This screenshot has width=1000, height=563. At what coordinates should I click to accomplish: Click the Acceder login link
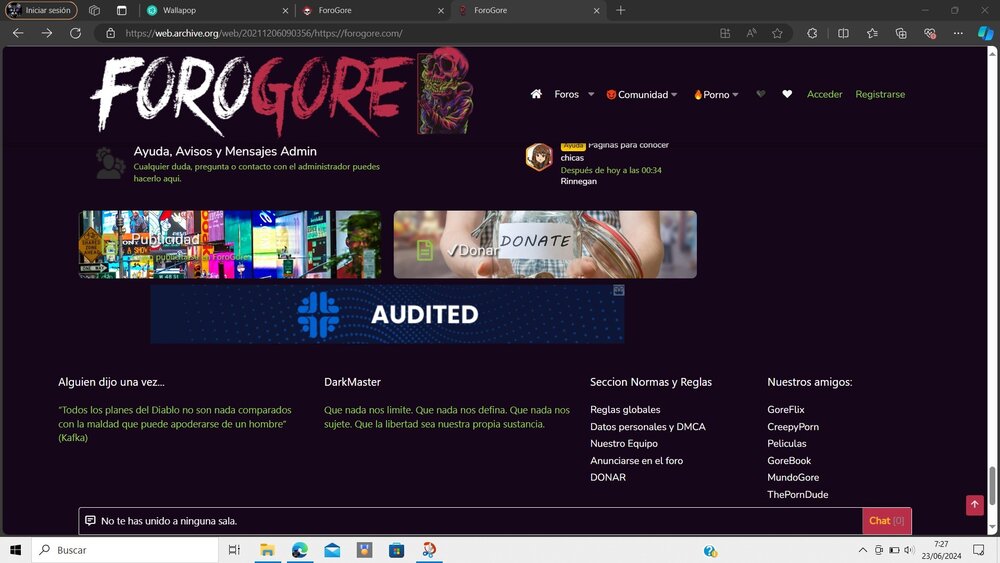(x=824, y=94)
